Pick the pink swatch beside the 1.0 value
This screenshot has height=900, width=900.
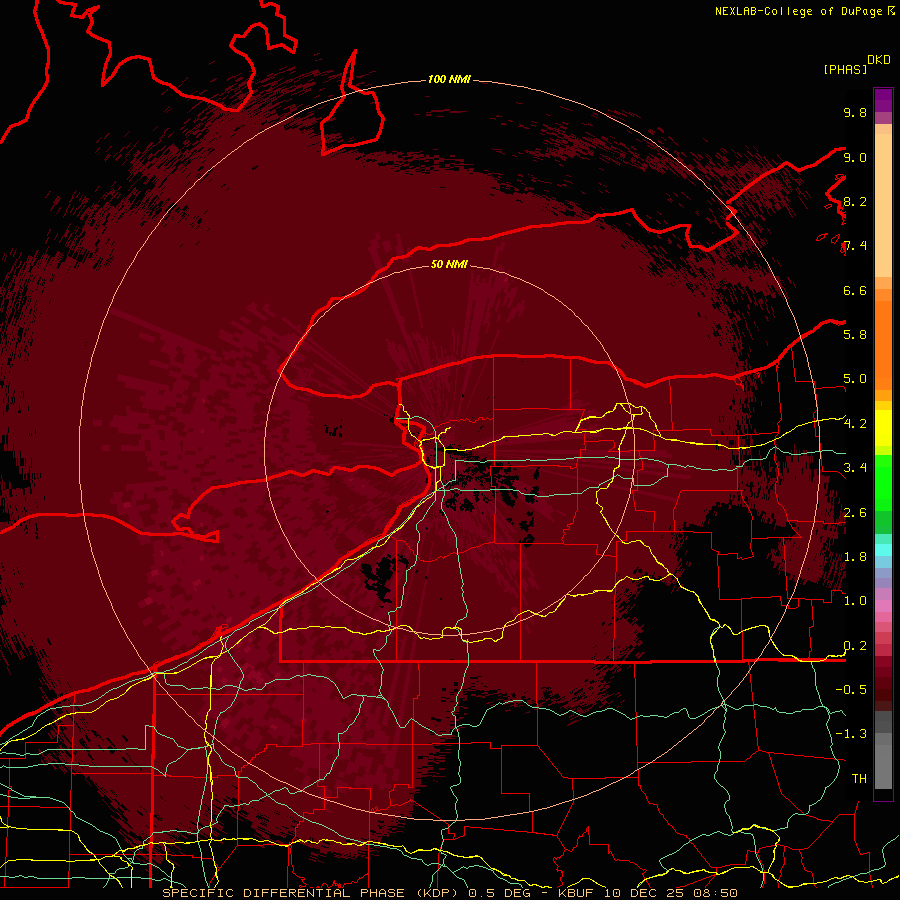[x=883, y=606]
